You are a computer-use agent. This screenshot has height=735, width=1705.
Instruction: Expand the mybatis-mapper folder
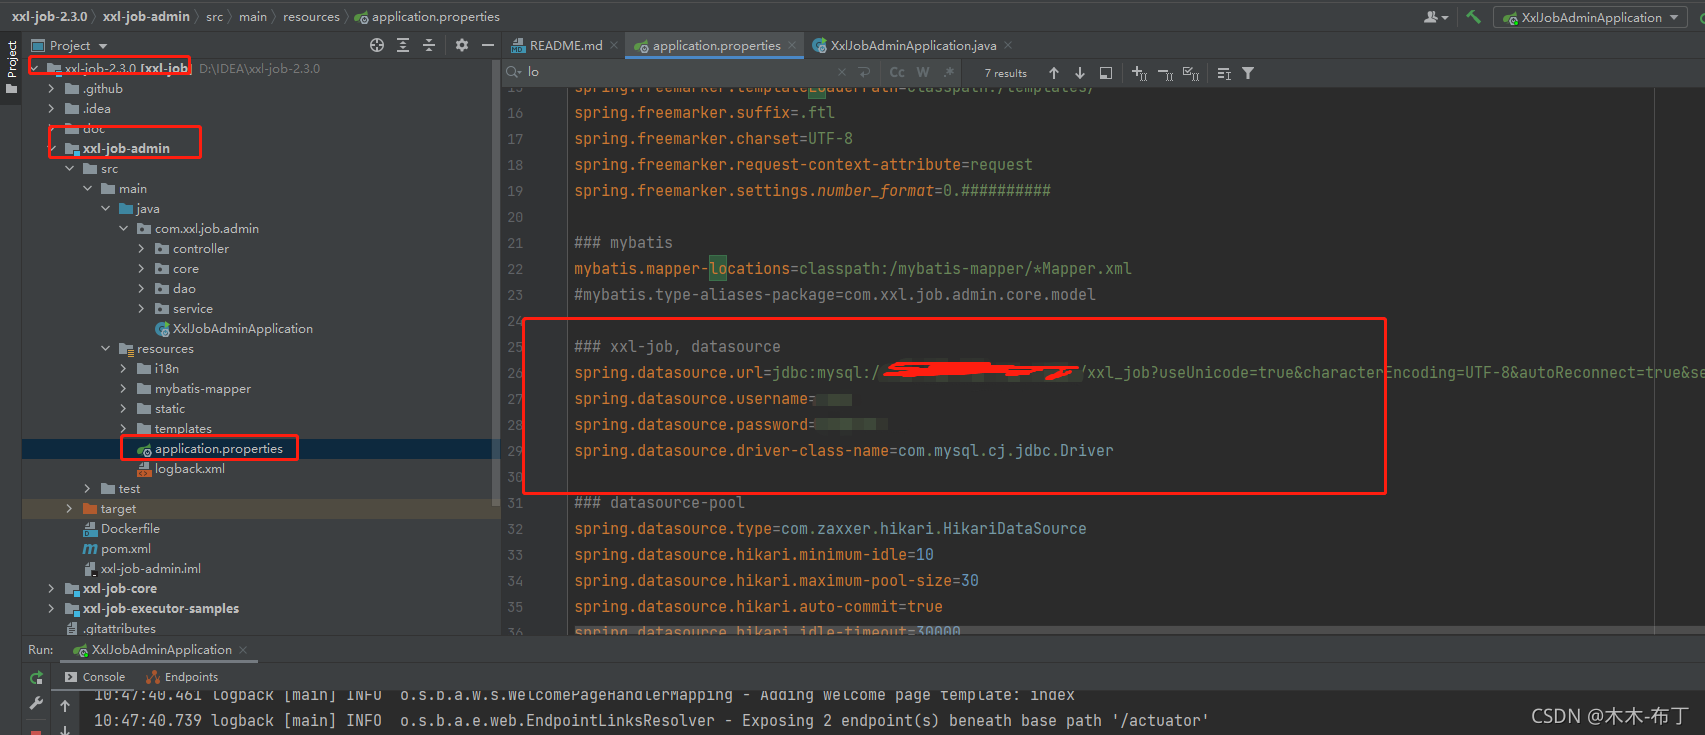pos(124,389)
